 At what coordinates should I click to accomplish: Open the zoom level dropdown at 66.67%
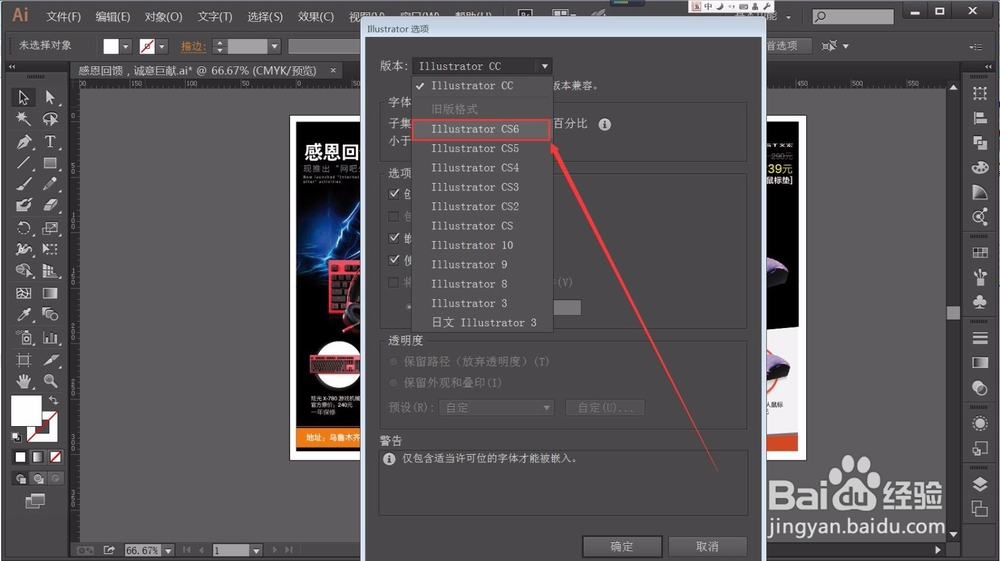[x=168, y=550]
